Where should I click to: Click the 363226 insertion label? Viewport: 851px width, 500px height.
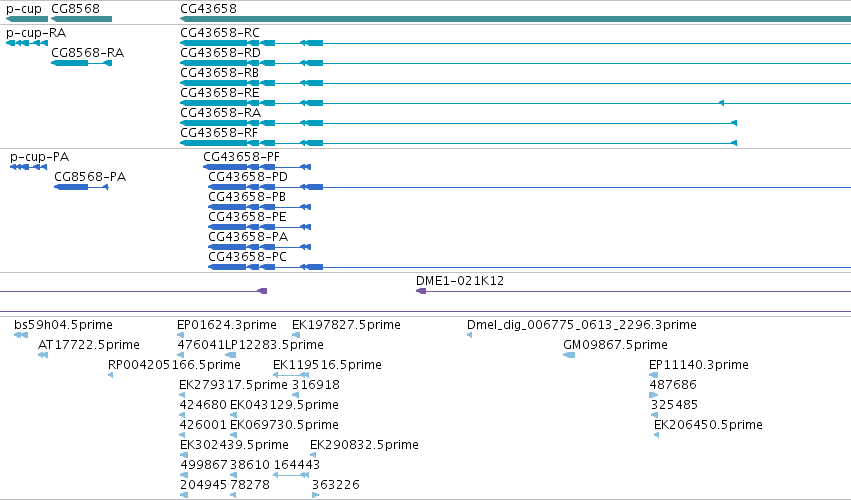[336, 485]
